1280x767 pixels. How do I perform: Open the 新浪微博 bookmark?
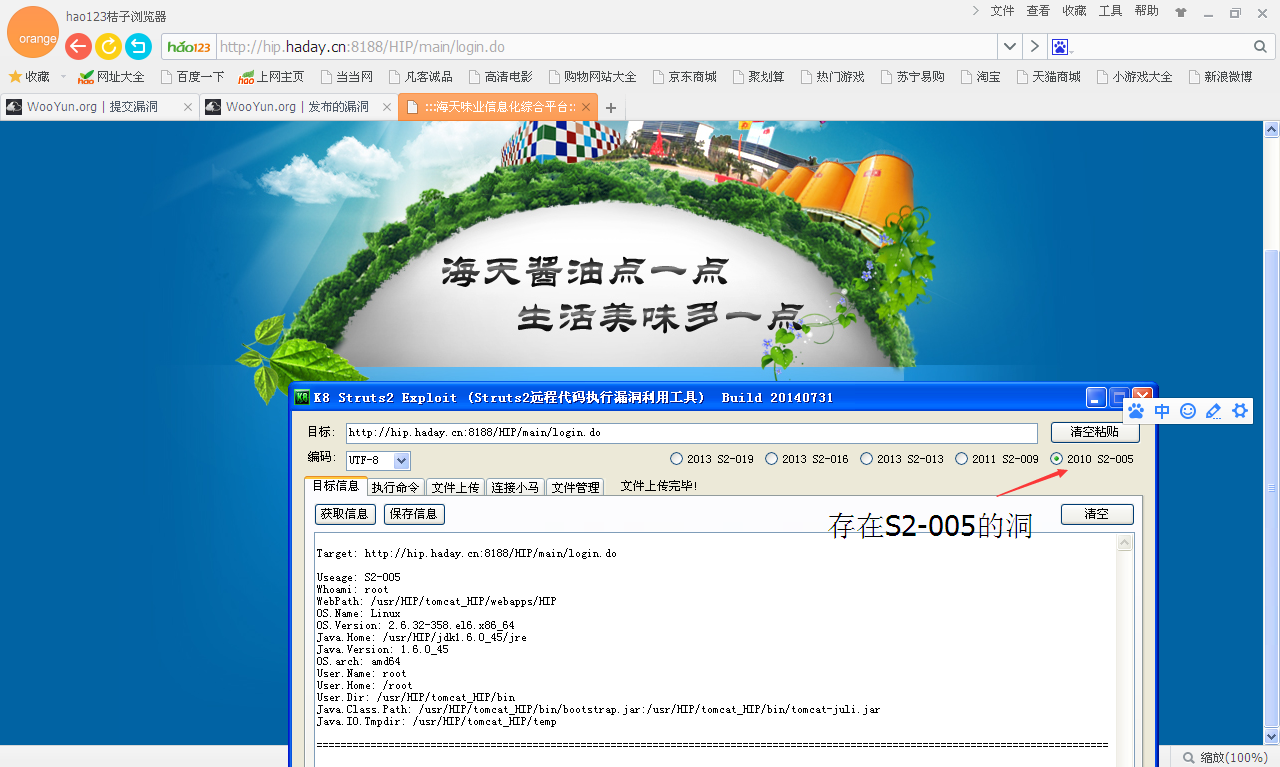coord(1220,76)
